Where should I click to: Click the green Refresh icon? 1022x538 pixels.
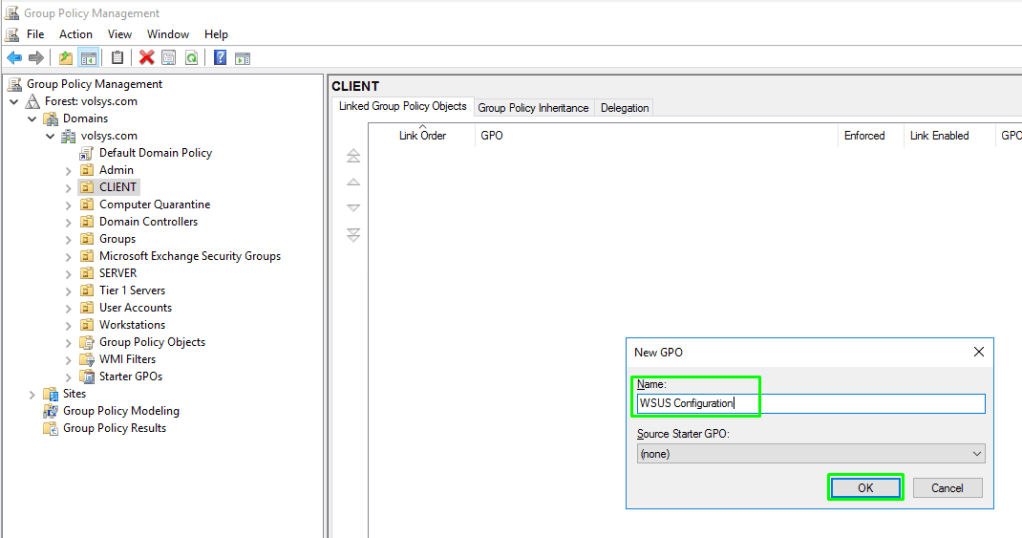click(190, 58)
